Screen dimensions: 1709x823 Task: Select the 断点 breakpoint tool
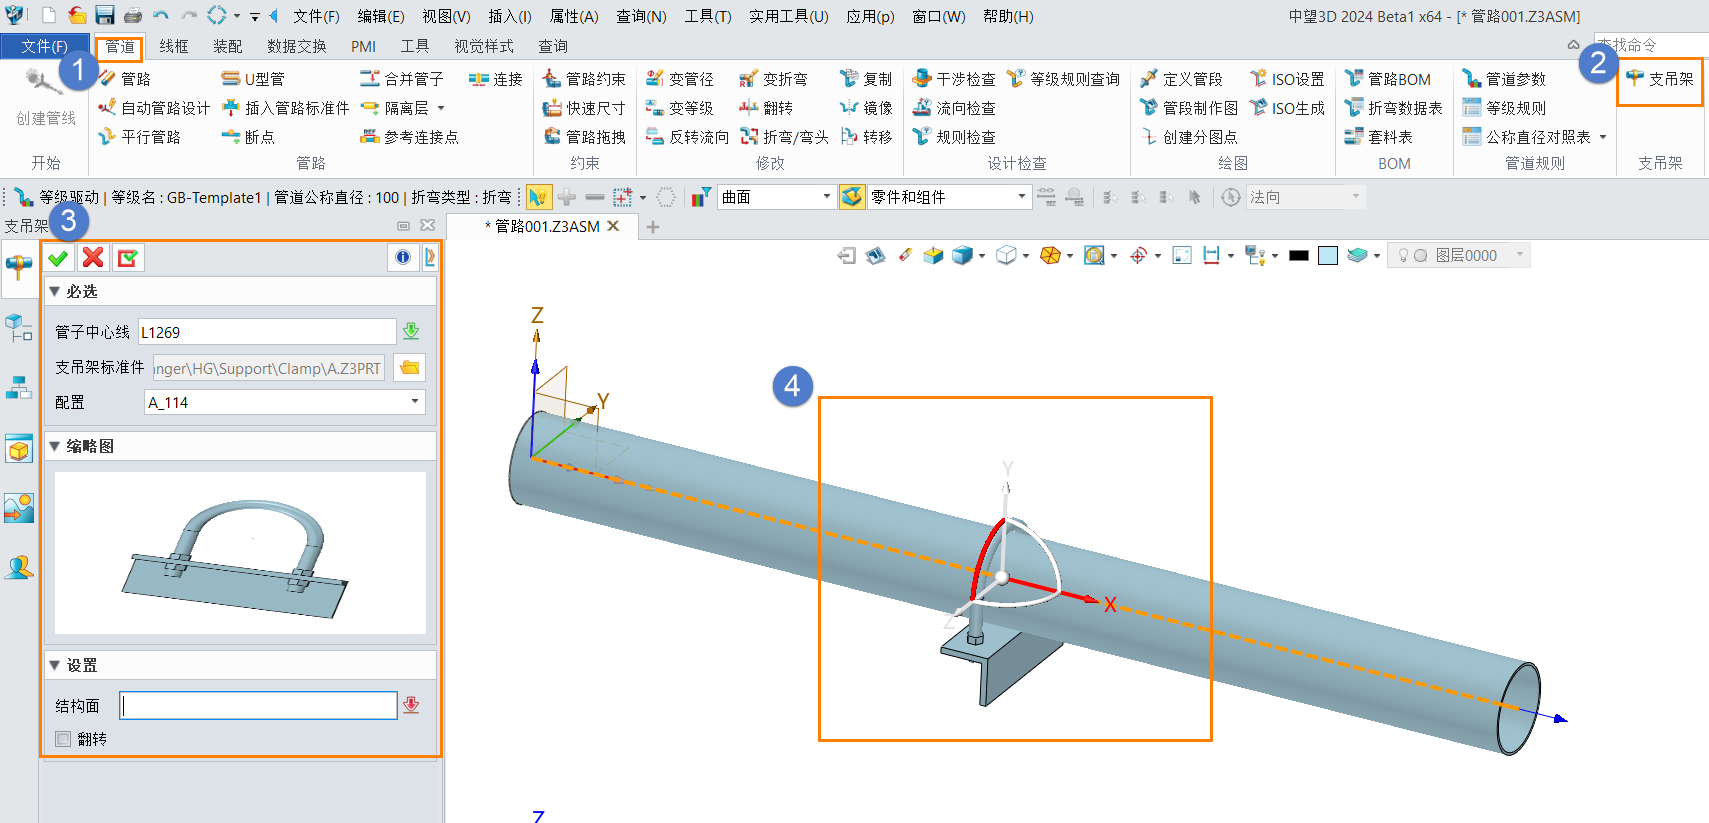248,136
